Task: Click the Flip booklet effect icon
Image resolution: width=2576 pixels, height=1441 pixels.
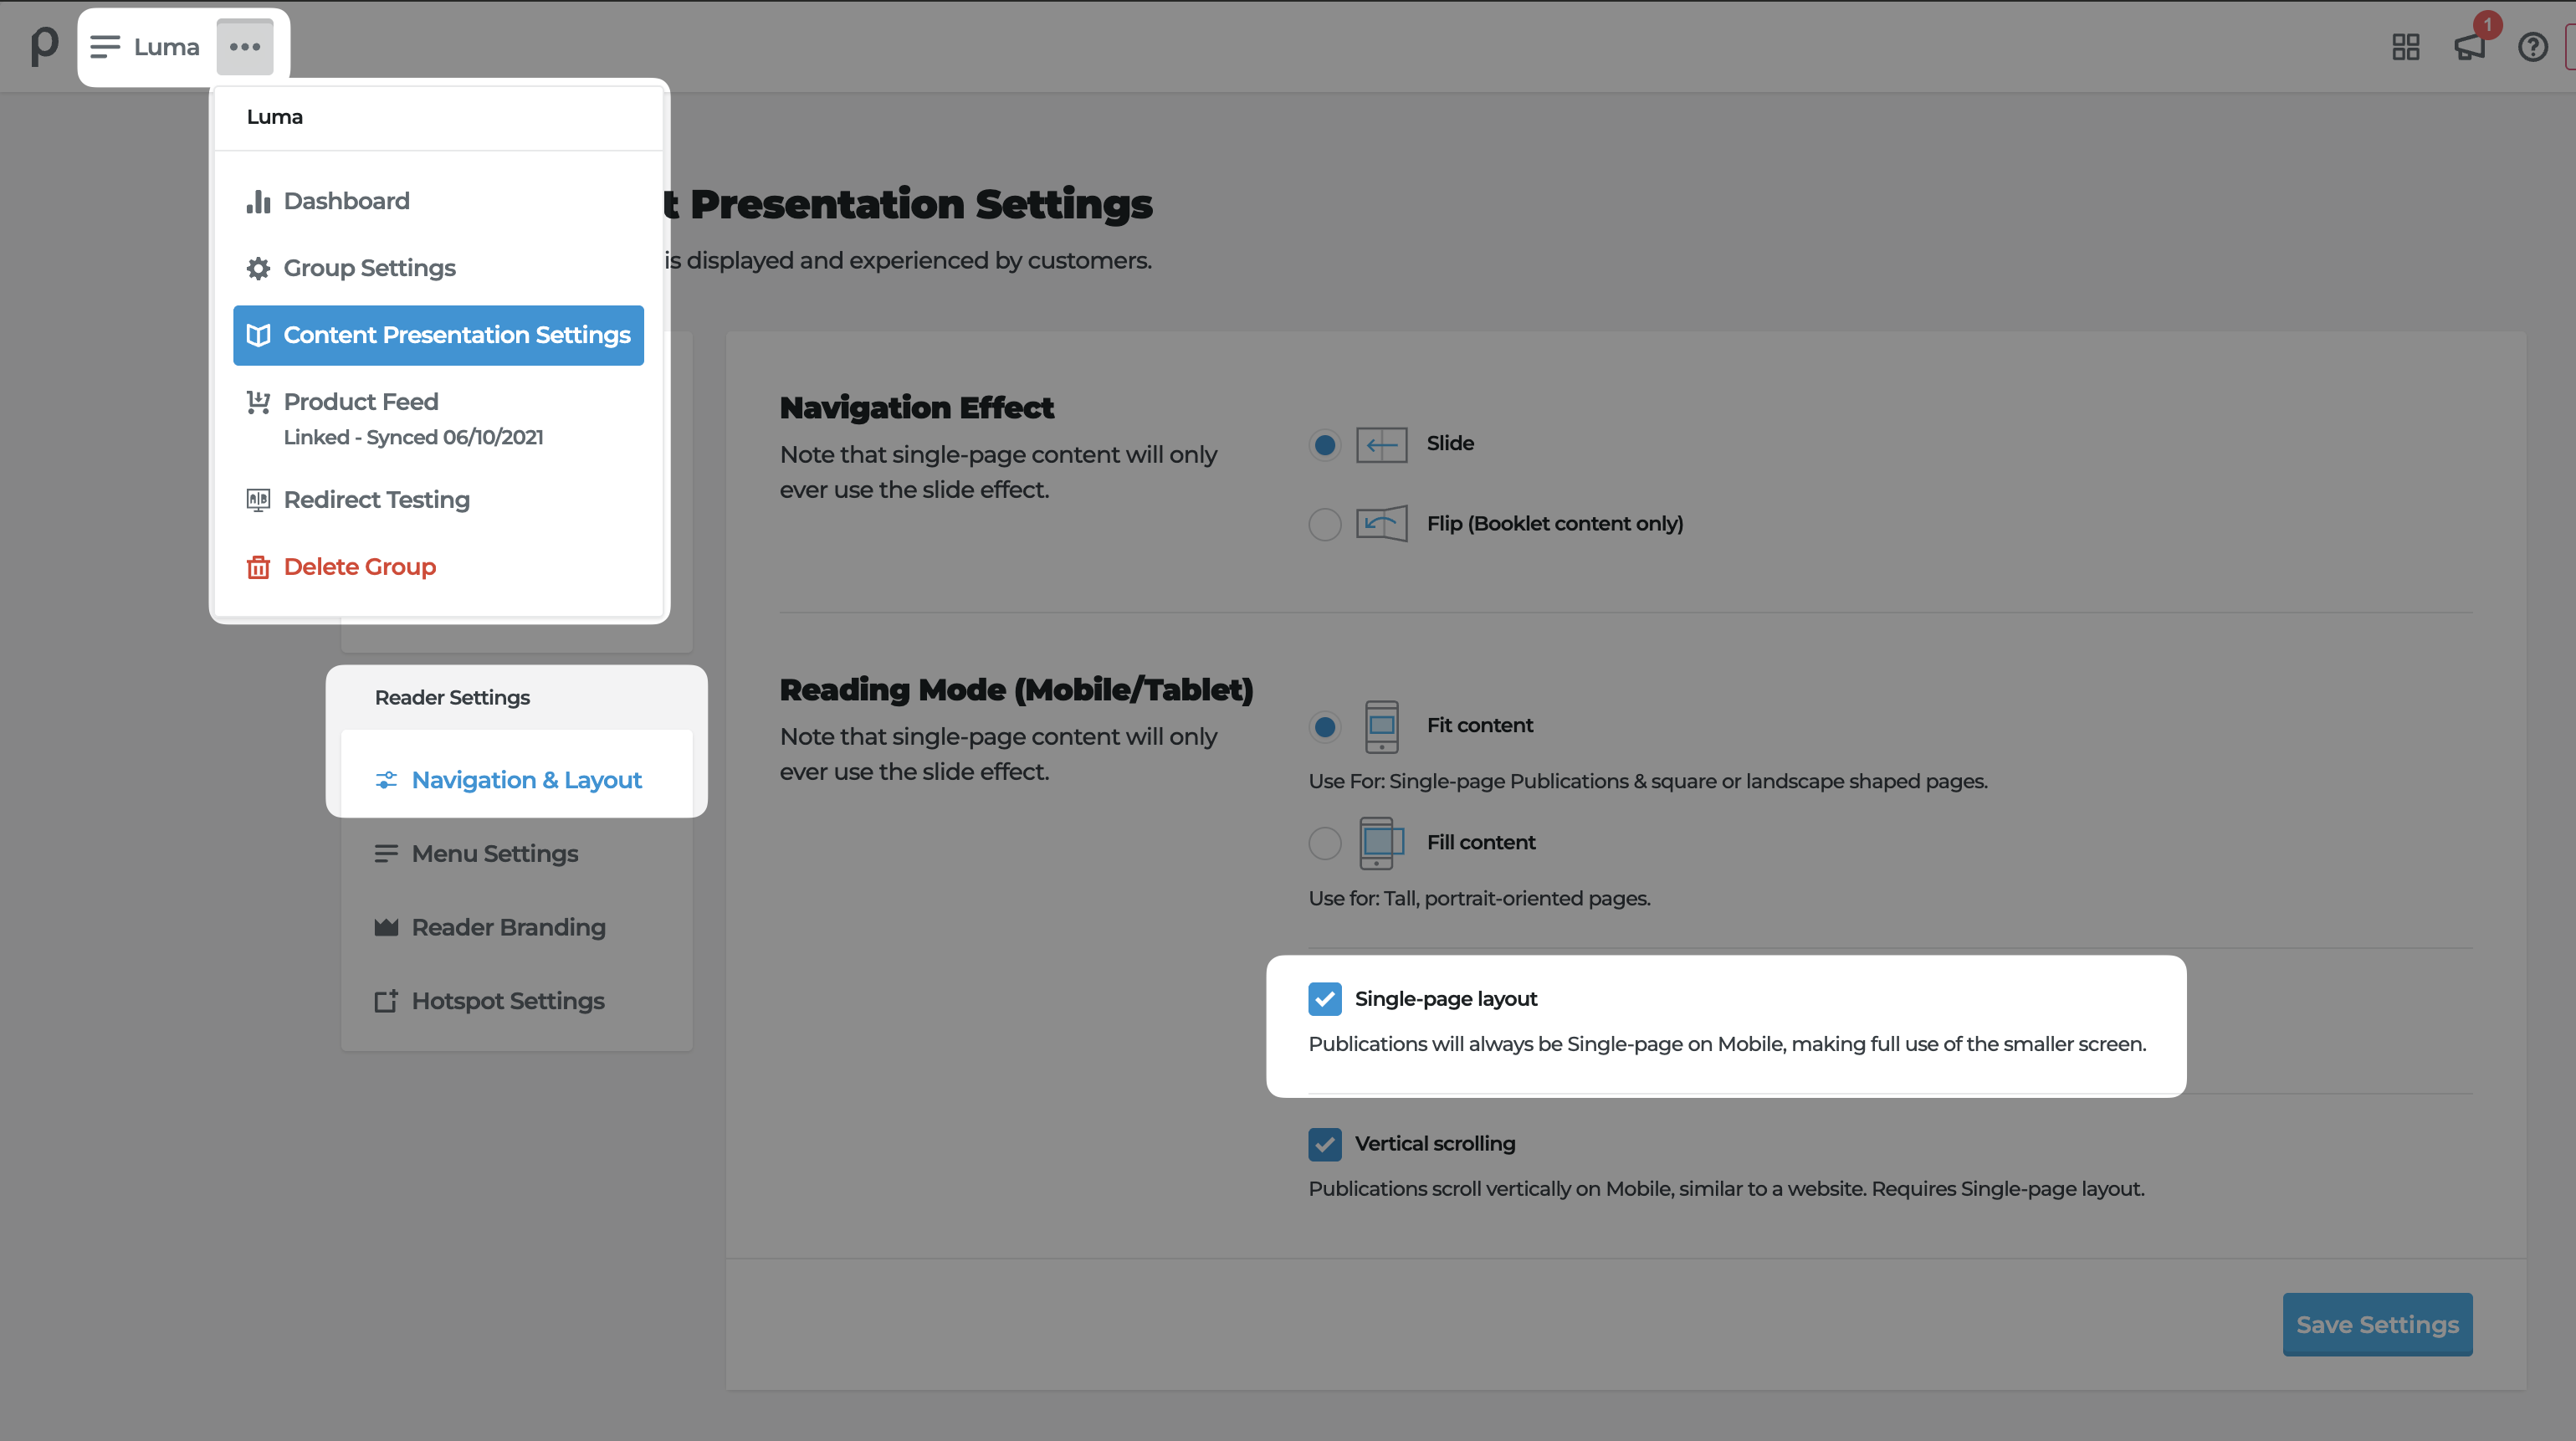Action: [1381, 523]
